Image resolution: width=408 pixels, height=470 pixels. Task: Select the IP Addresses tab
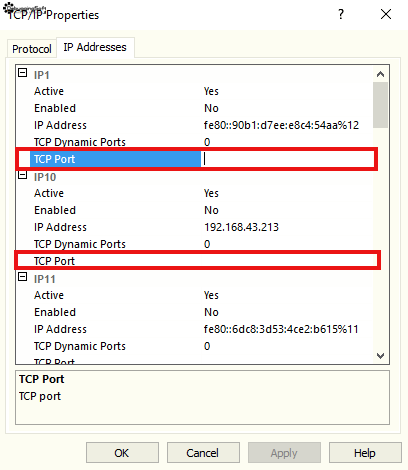95,47
